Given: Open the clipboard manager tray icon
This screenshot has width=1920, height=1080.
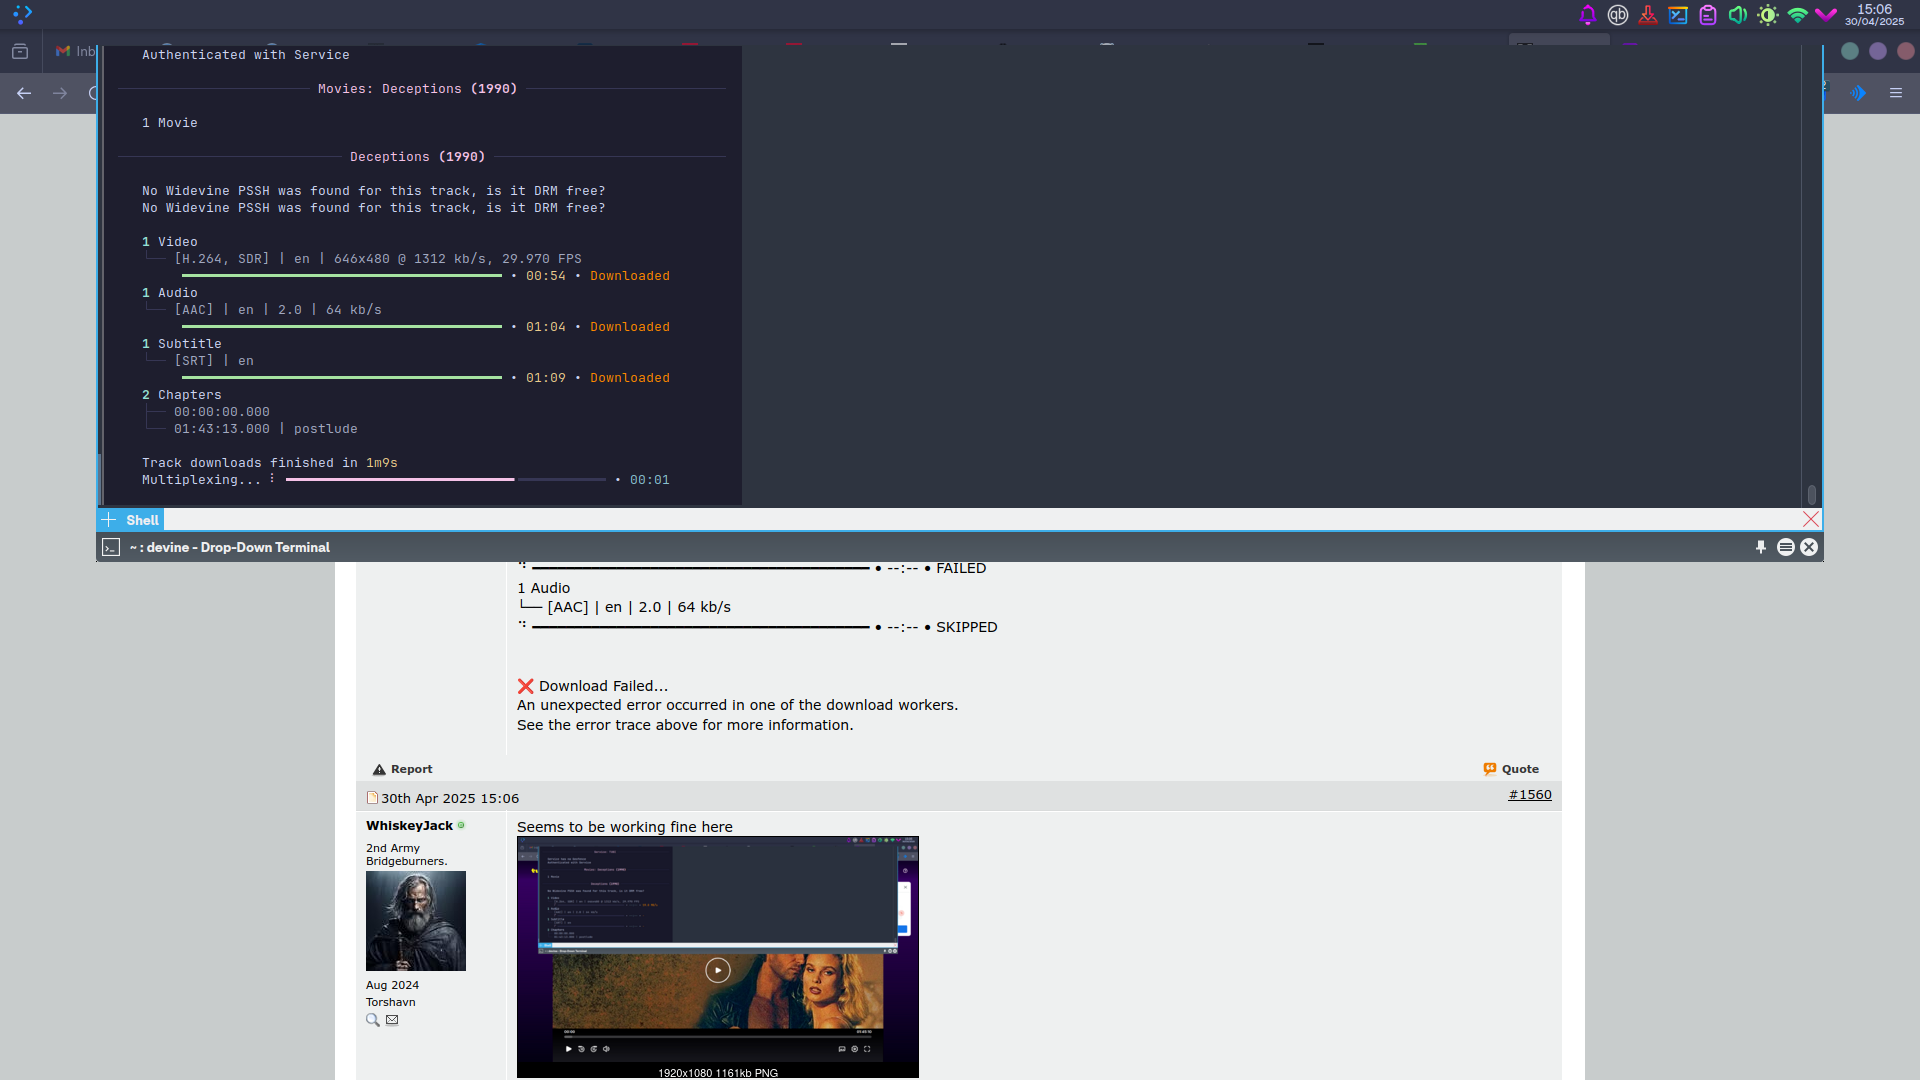Looking at the screenshot, I should point(1708,15).
